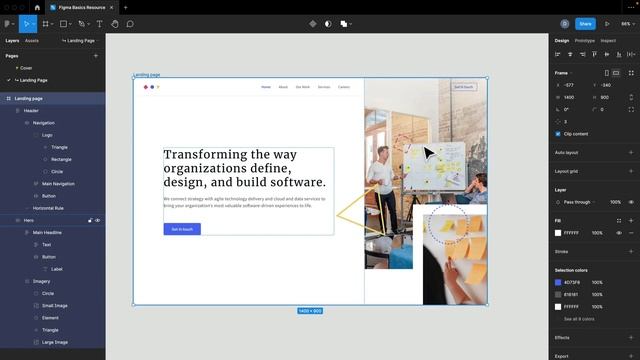Select the Text tool

click(99, 24)
